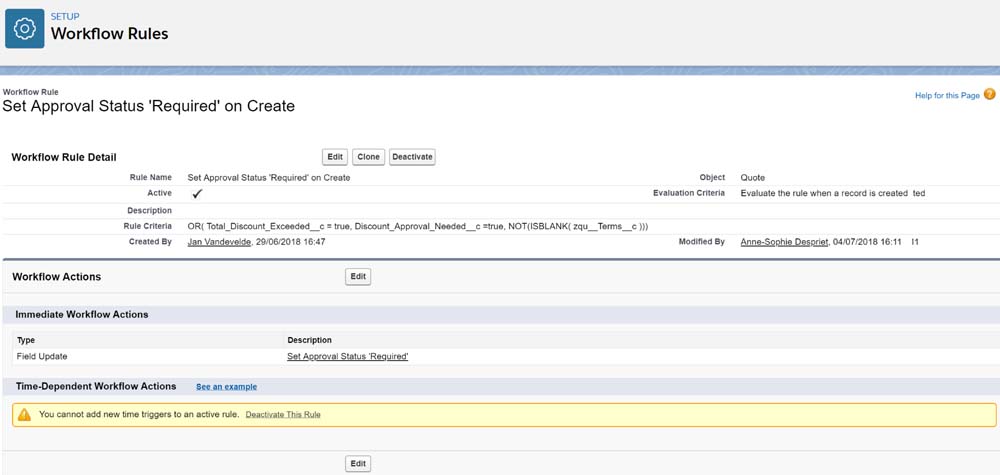This screenshot has height=475, width=1000.
Task: Click the help question mark icon
Action: pos(989,94)
